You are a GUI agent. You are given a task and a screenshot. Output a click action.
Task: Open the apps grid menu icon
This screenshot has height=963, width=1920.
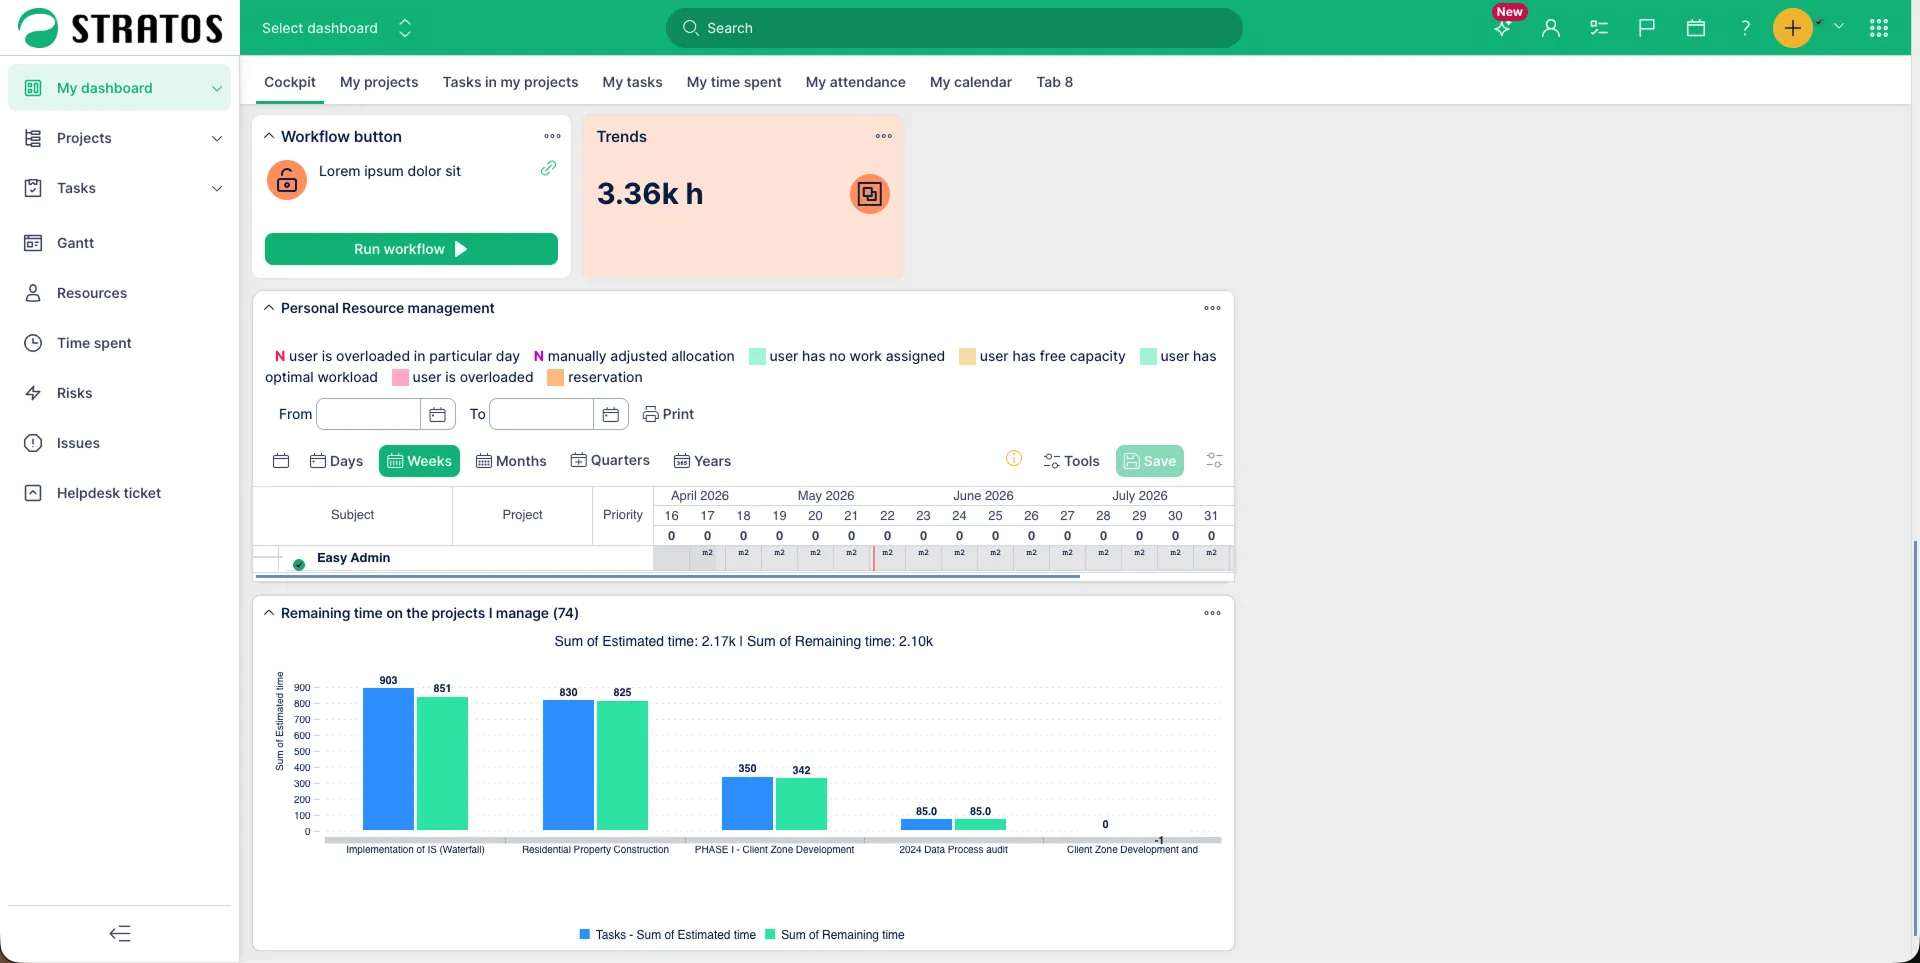(1879, 28)
